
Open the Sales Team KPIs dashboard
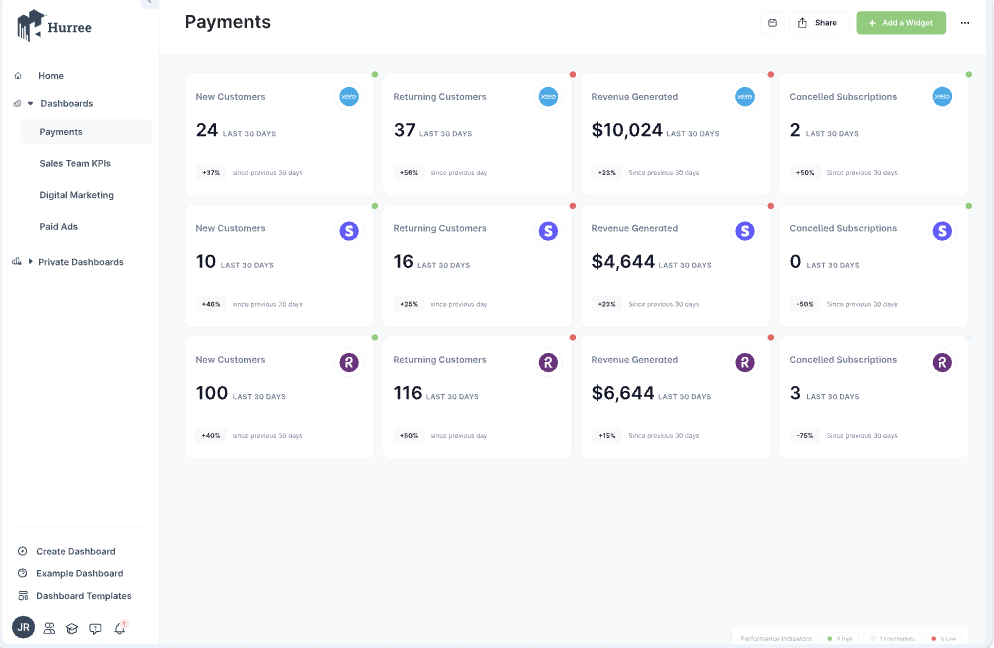75,163
